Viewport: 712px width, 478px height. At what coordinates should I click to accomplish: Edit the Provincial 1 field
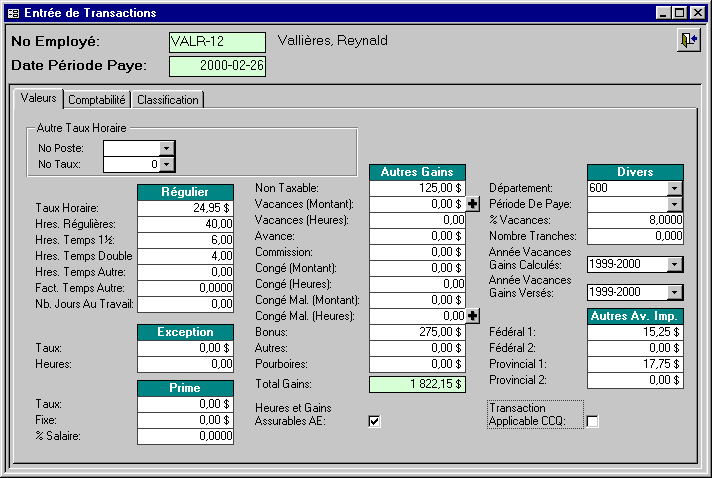[x=635, y=364]
